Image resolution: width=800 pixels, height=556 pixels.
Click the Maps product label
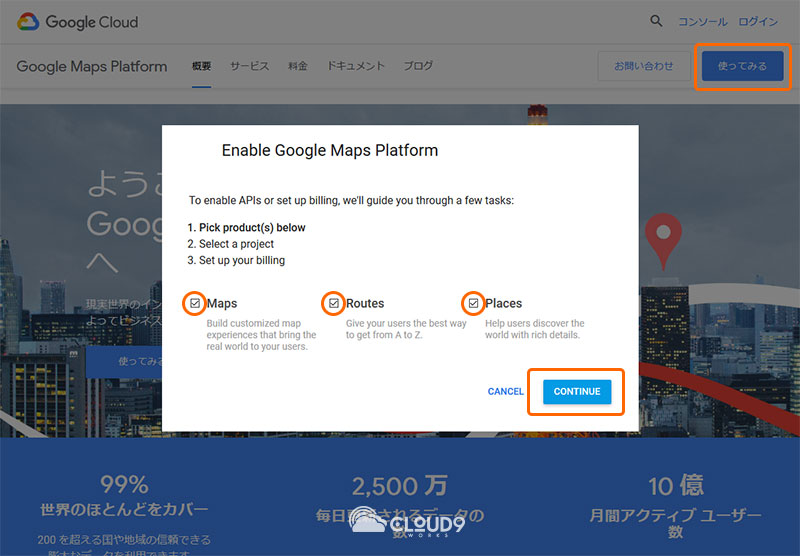pos(222,304)
